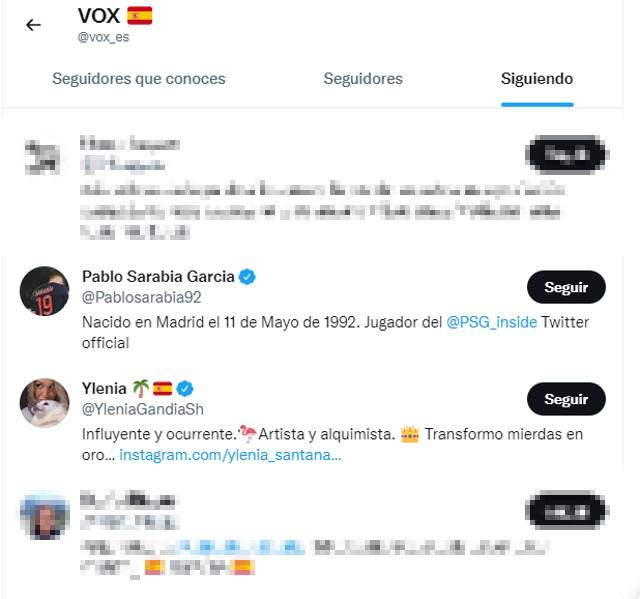640x599 pixels.
Task: Open Pablo Sarabia Garcia's profile picture
Action: click(x=44, y=291)
